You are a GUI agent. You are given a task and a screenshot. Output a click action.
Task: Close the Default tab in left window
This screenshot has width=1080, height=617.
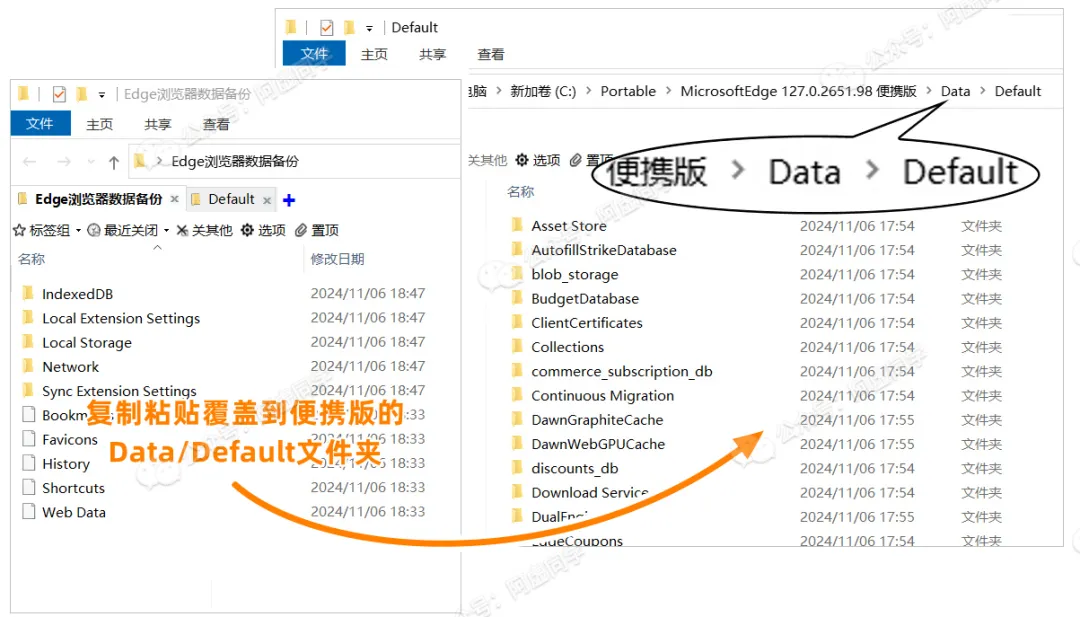[267, 200]
